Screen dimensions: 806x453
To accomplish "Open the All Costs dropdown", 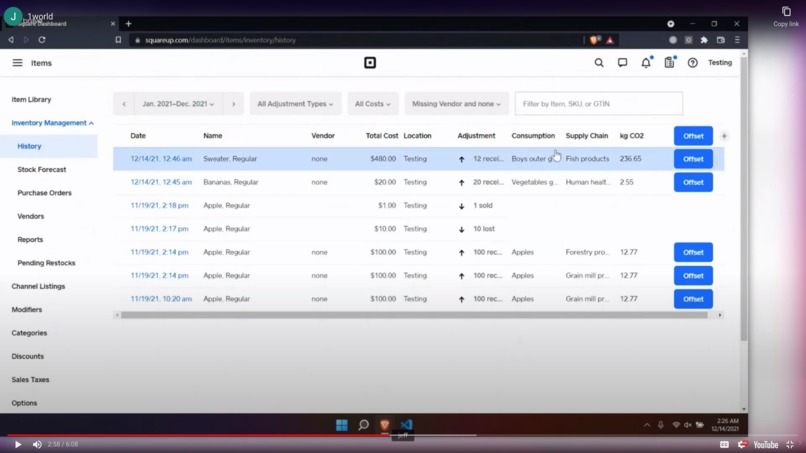I will (x=372, y=104).
